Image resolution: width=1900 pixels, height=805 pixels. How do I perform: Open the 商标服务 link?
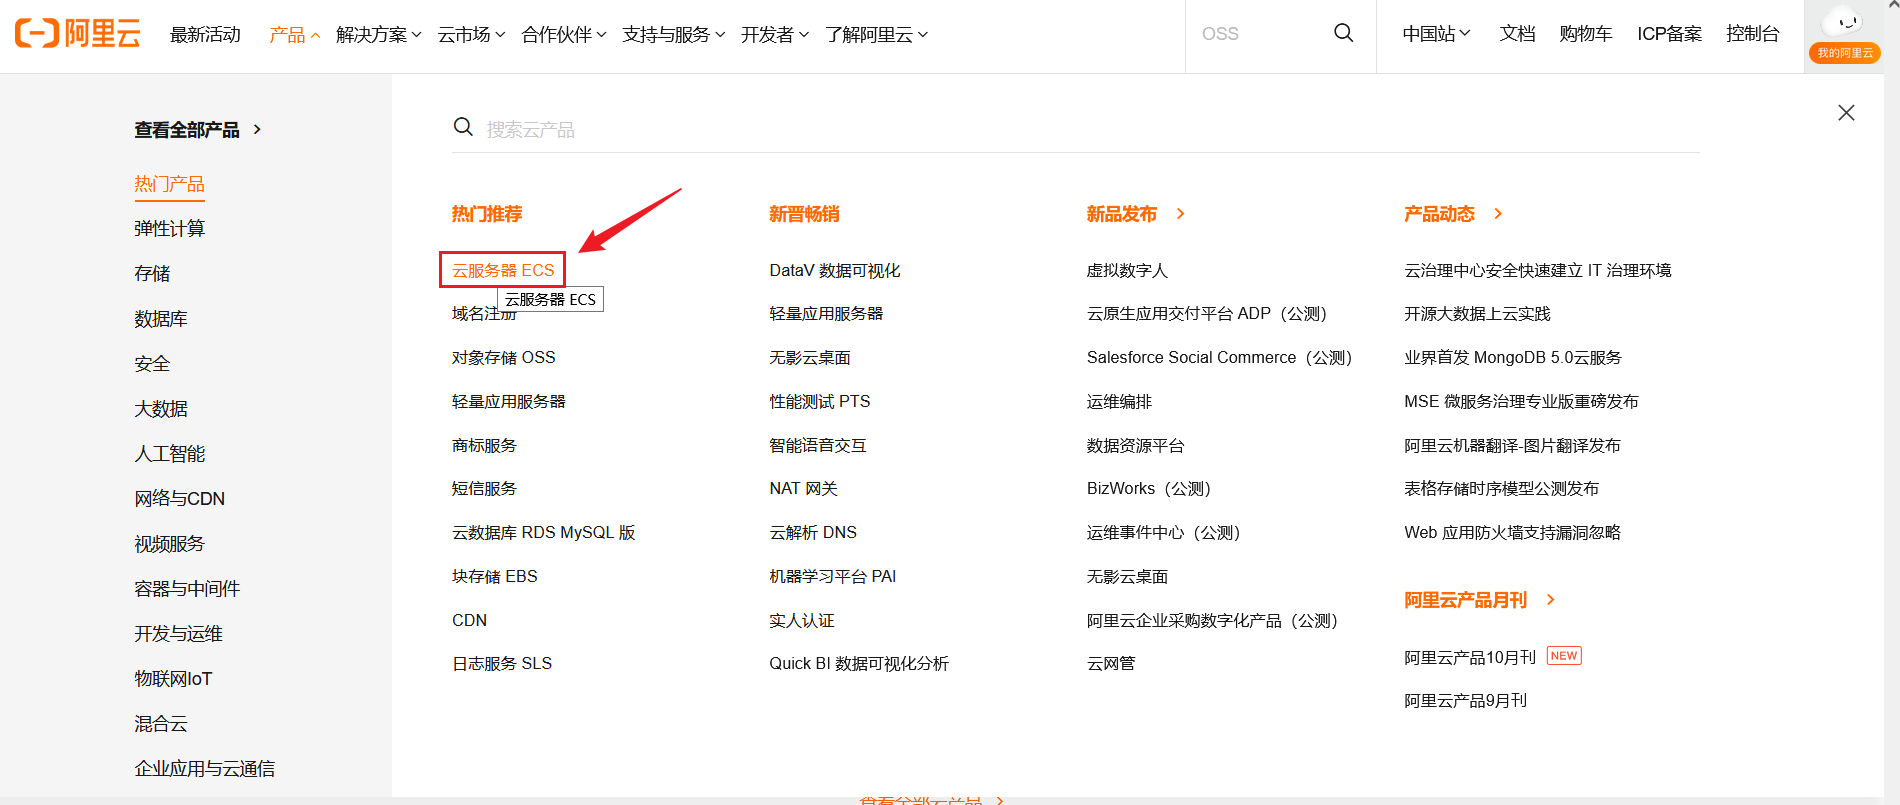point(484,445)
